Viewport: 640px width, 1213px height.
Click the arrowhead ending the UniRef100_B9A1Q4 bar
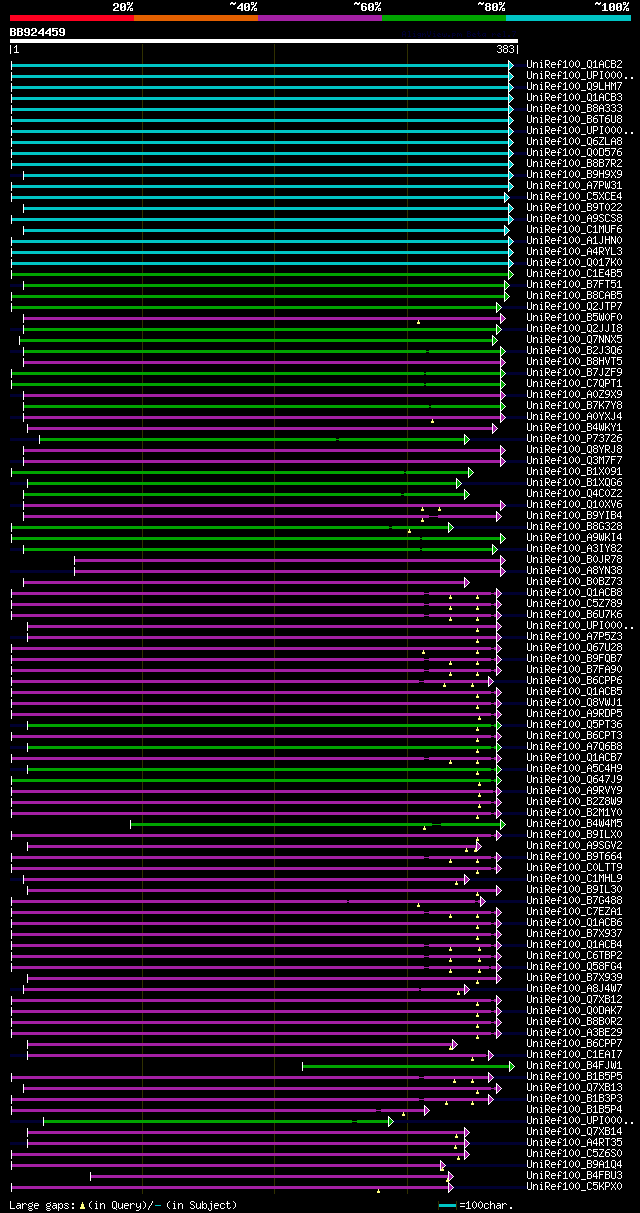click(x=443, y=1165)
